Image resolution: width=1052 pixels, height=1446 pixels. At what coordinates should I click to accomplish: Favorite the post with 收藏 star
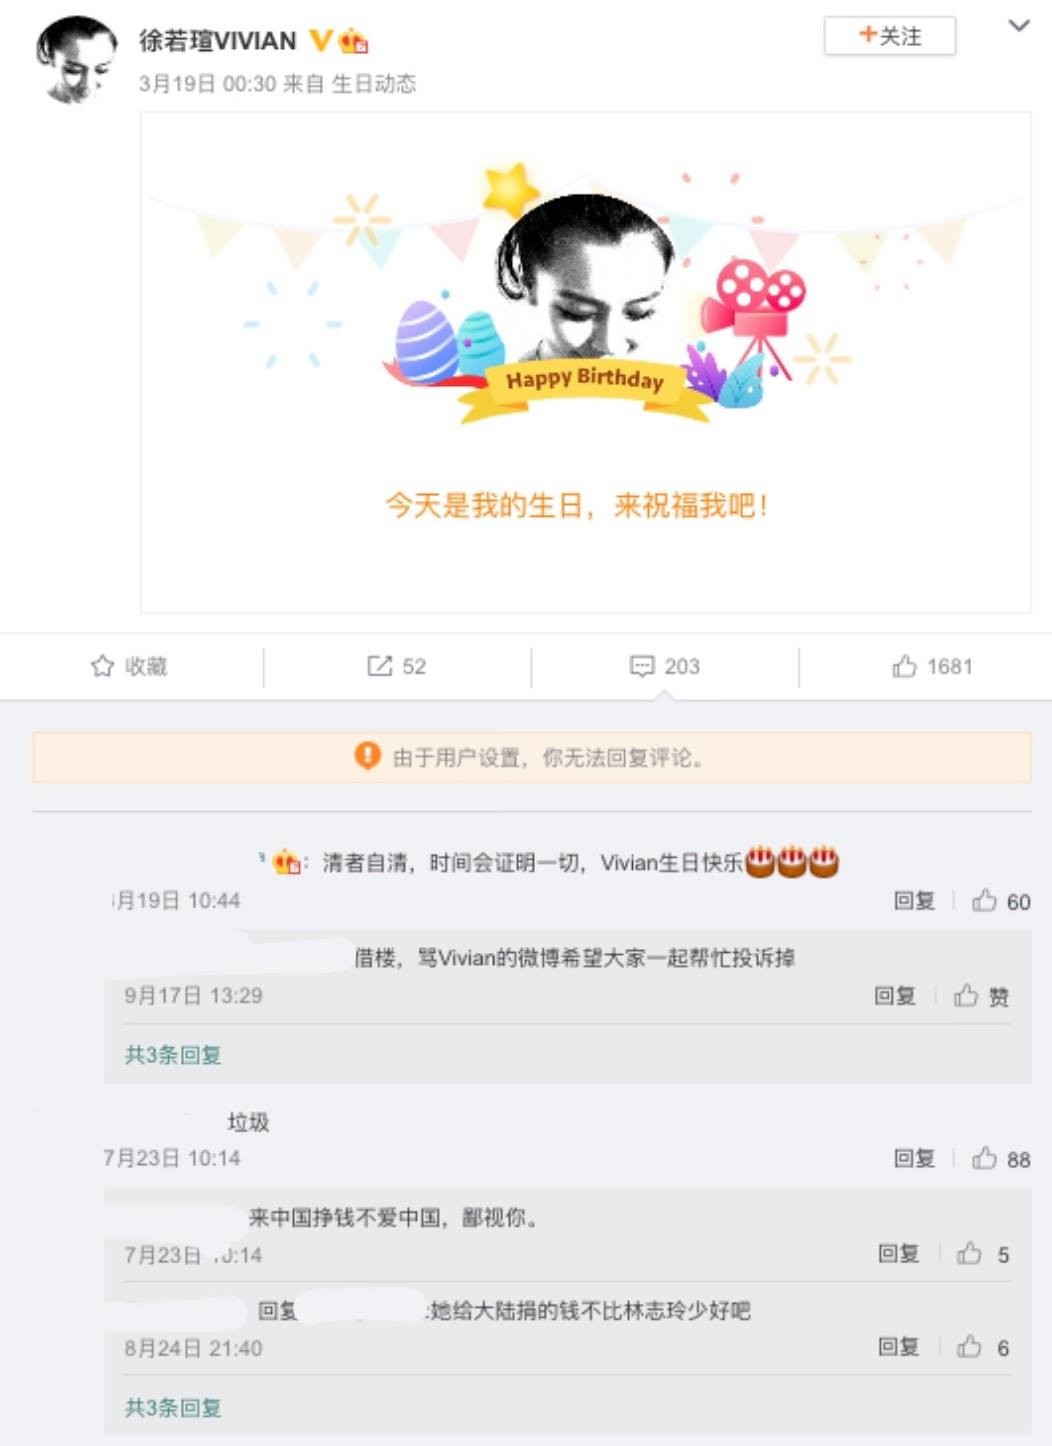pyautogui.click(x=129, y=666)
